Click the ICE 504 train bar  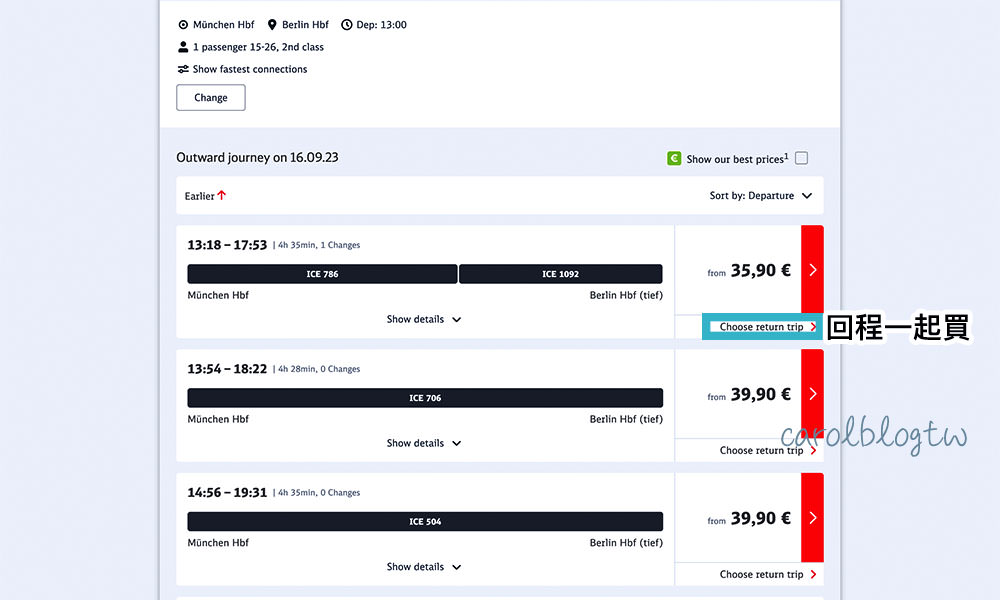[424, 522]
